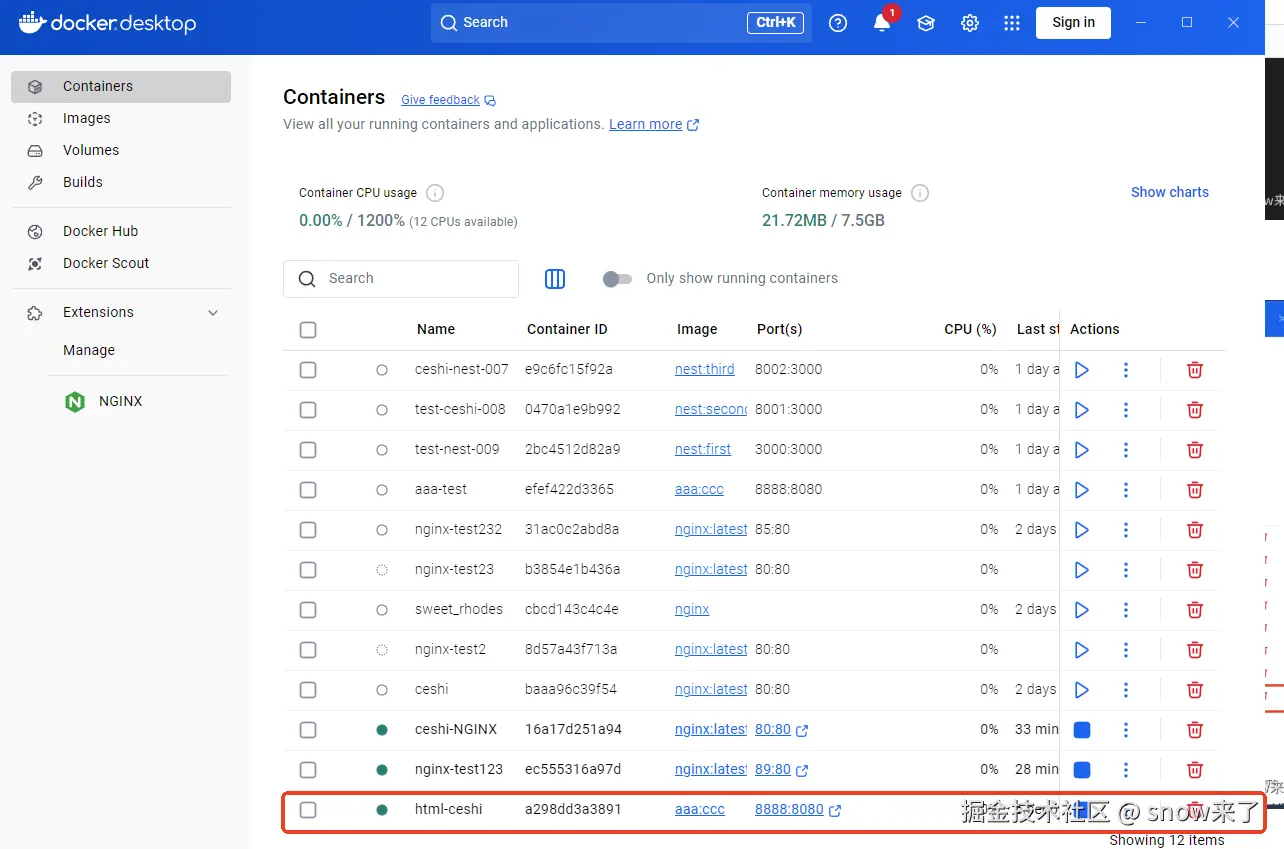1284x849 pixels.
Task: Click Manage under Extensions
Action: click(x=89, y=351)
